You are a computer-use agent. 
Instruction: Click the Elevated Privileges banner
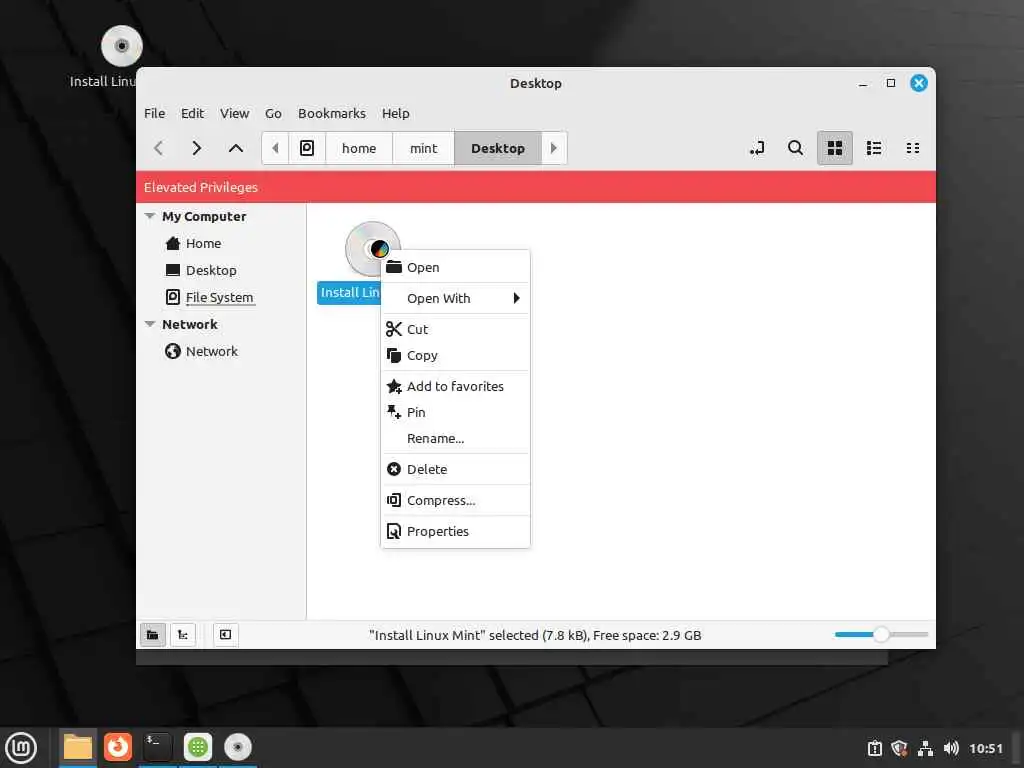536,187
